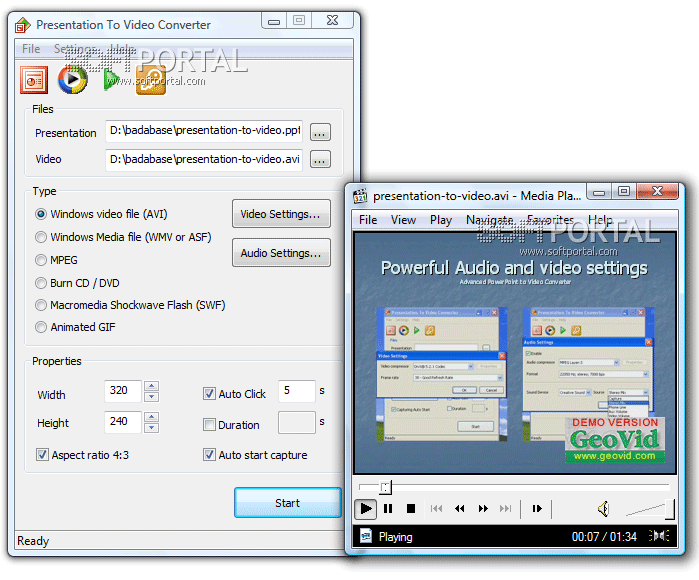699x580 pixels.
Task: Decrease Height using down spinner arrow
Action: click(x=152, y=427)
